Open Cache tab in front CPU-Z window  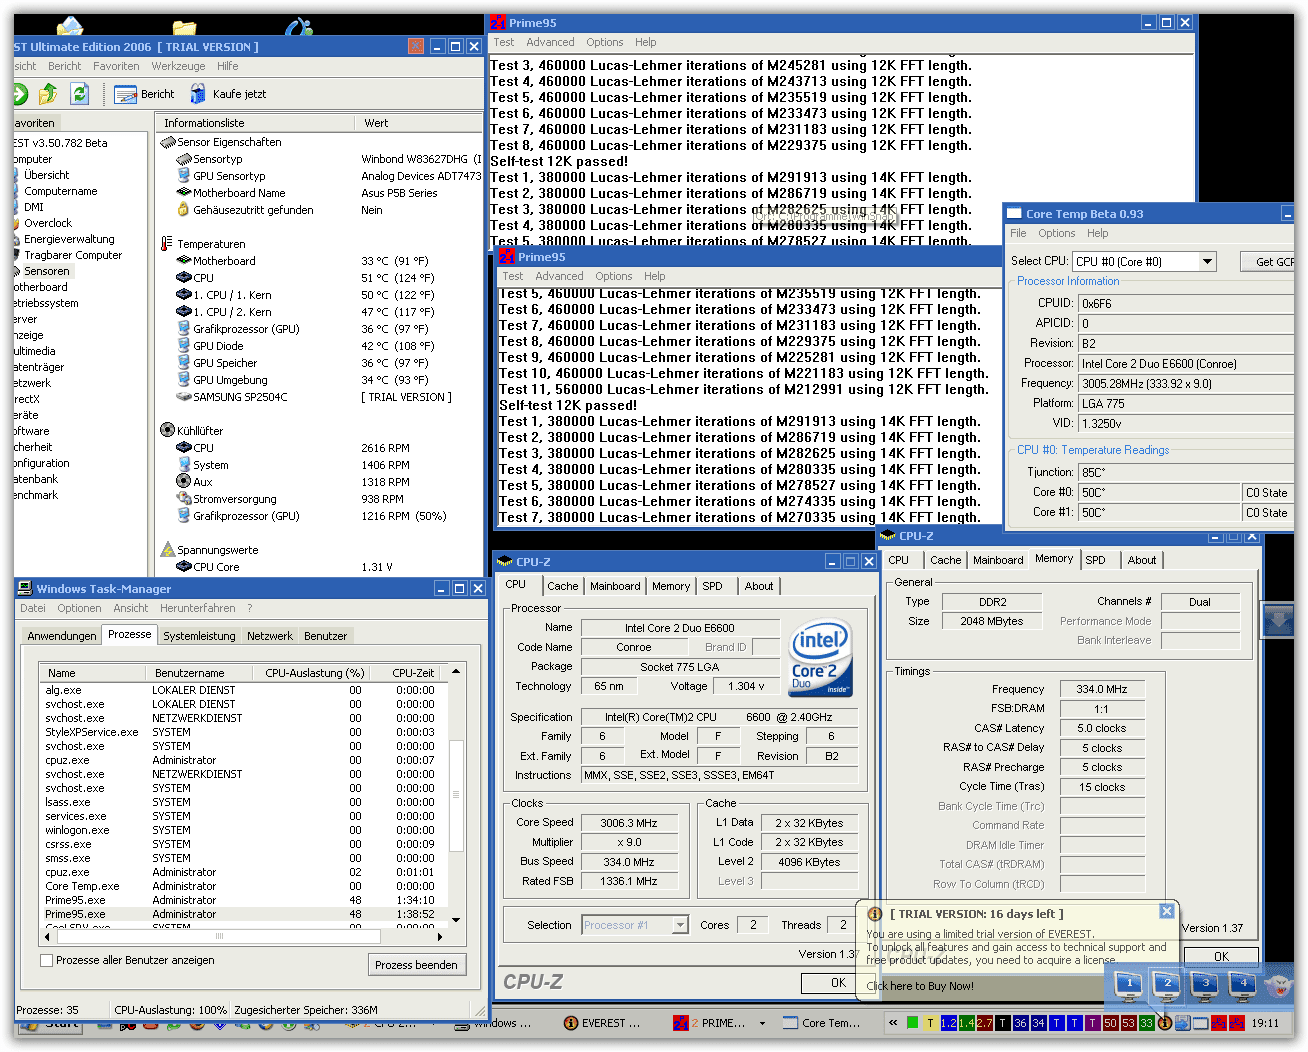coord(562,586)
